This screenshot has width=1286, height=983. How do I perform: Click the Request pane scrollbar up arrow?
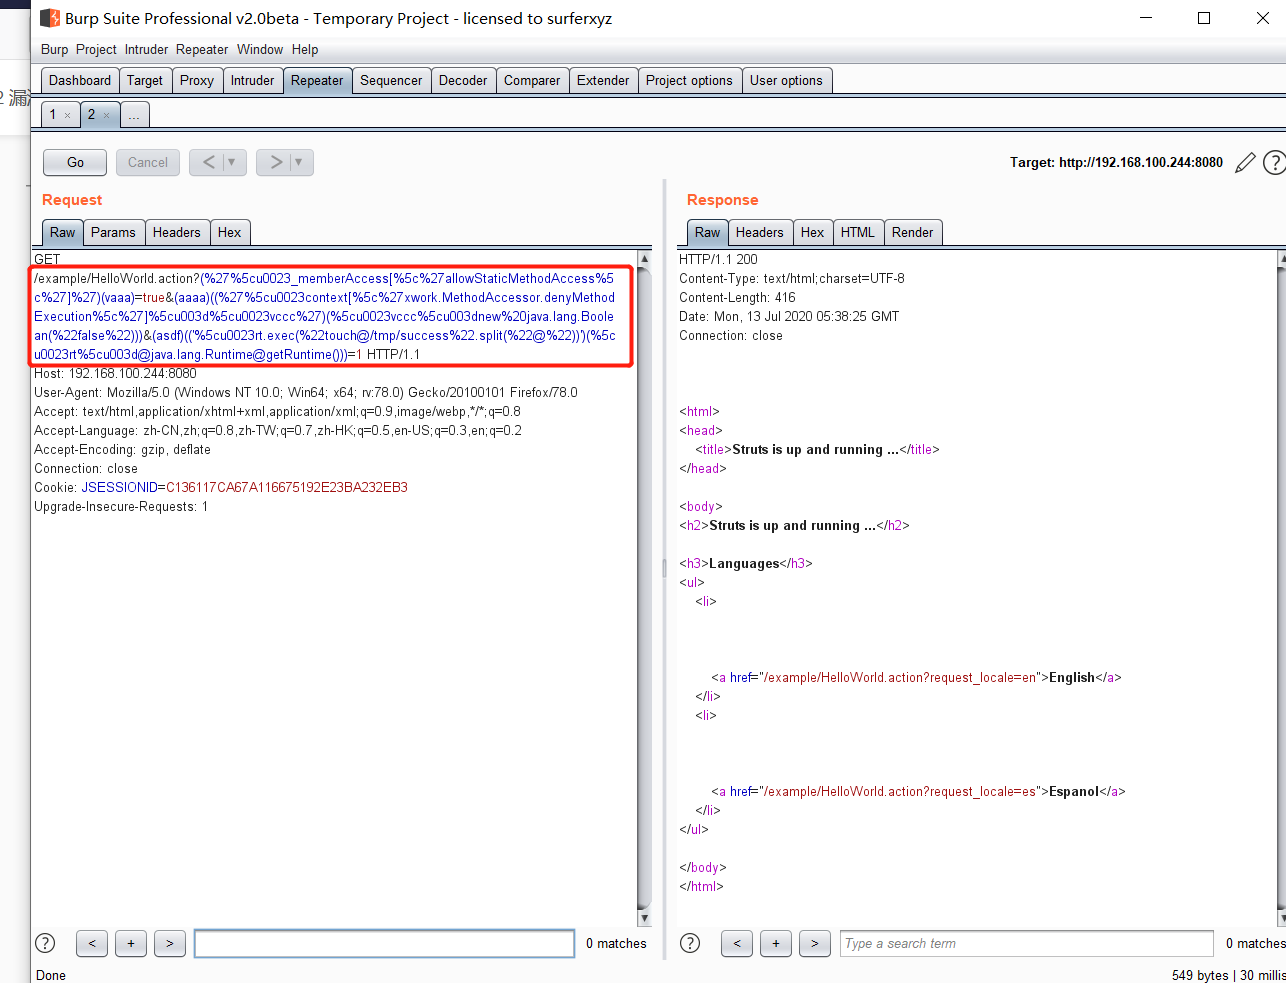(x=644, y=259)
